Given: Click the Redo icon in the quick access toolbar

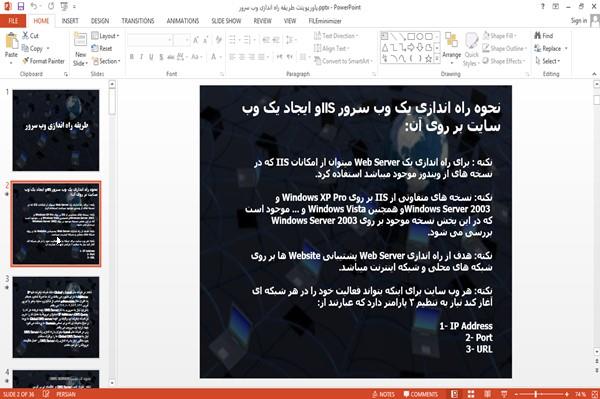Looking at the screenshot, I should pyautogui.click(x=51, y=6).
